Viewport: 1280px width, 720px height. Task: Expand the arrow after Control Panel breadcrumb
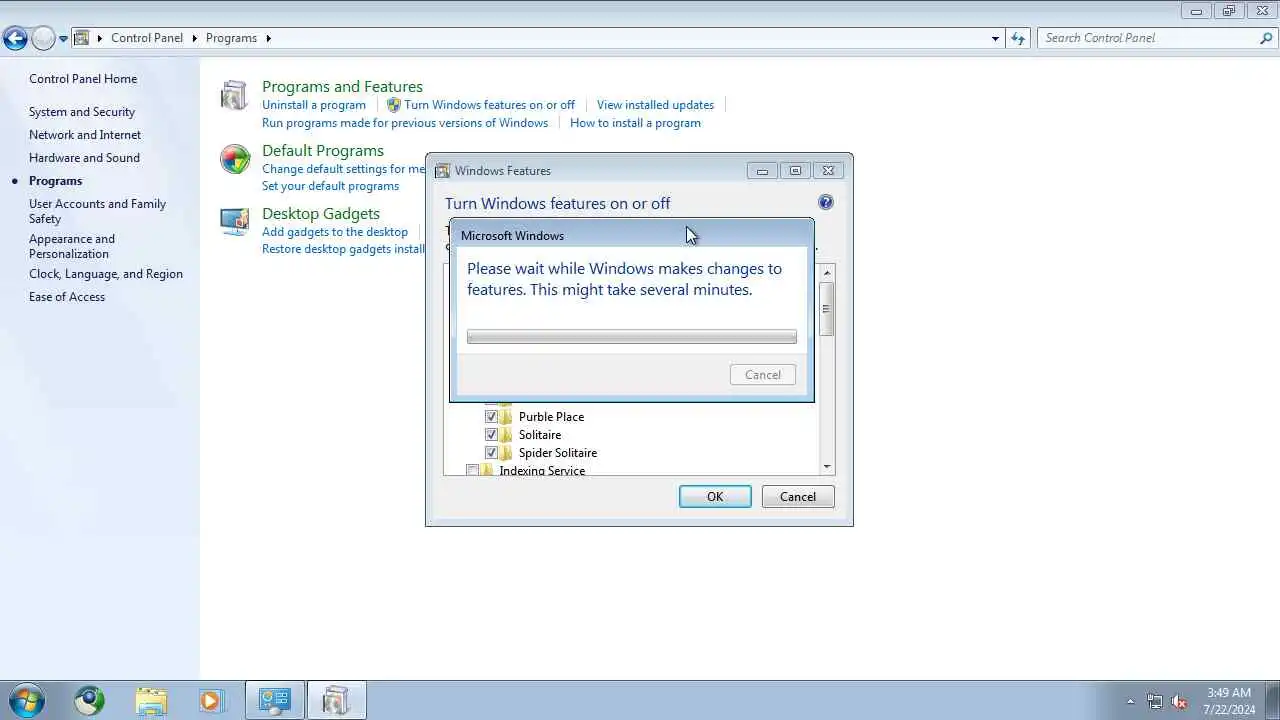[x=194, y=38]
